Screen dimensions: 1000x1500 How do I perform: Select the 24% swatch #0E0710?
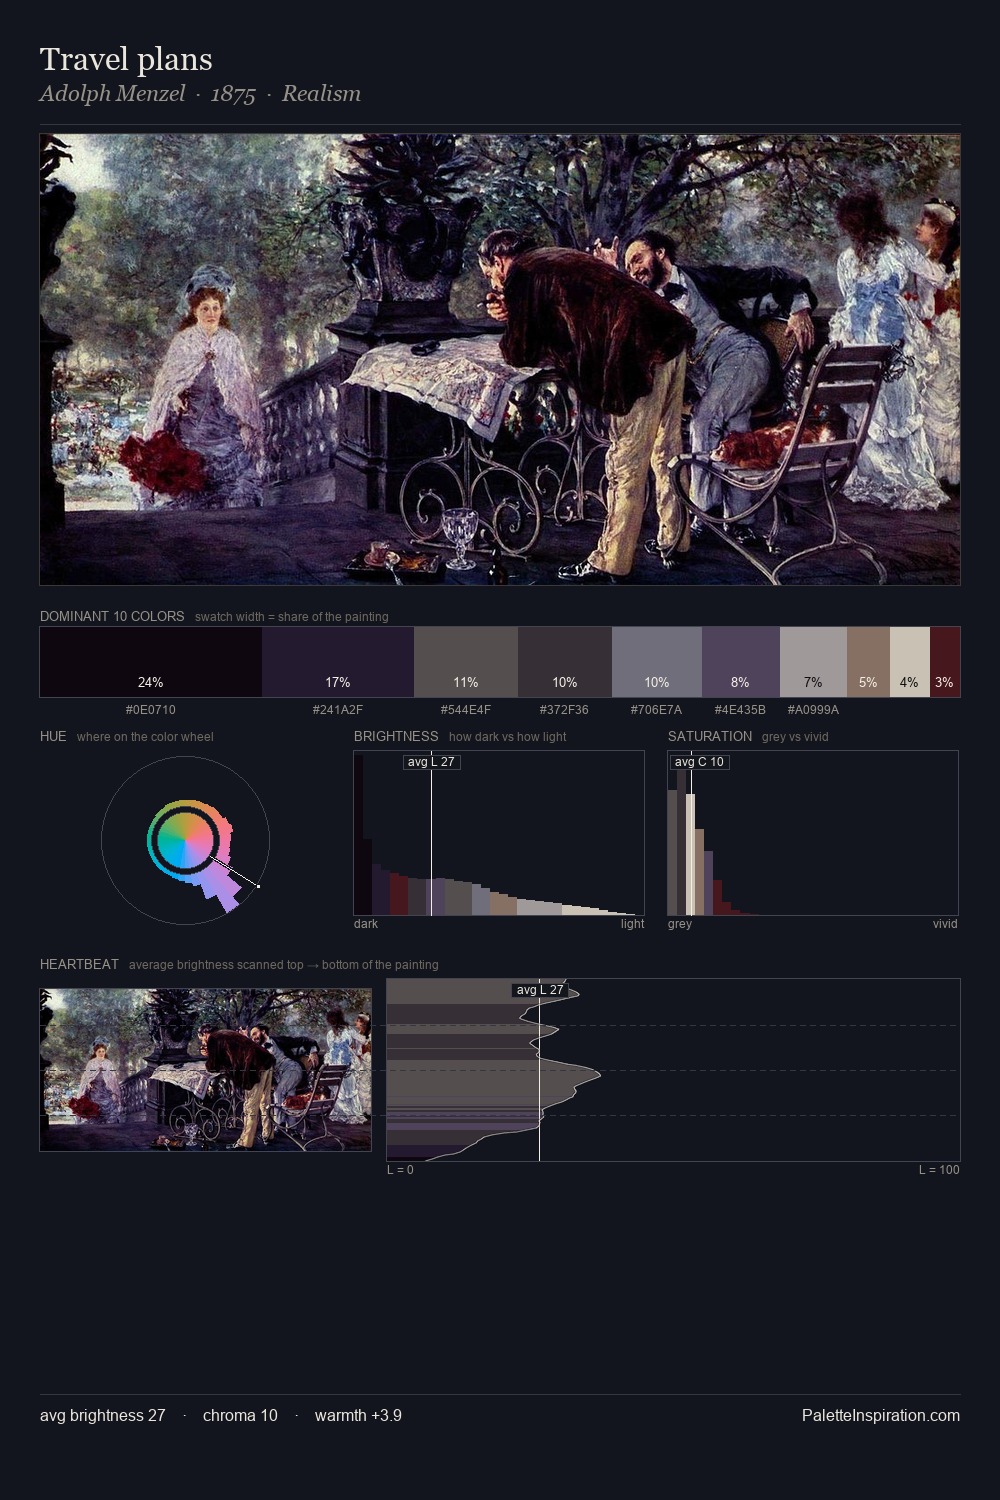click(x=151, y=662)
